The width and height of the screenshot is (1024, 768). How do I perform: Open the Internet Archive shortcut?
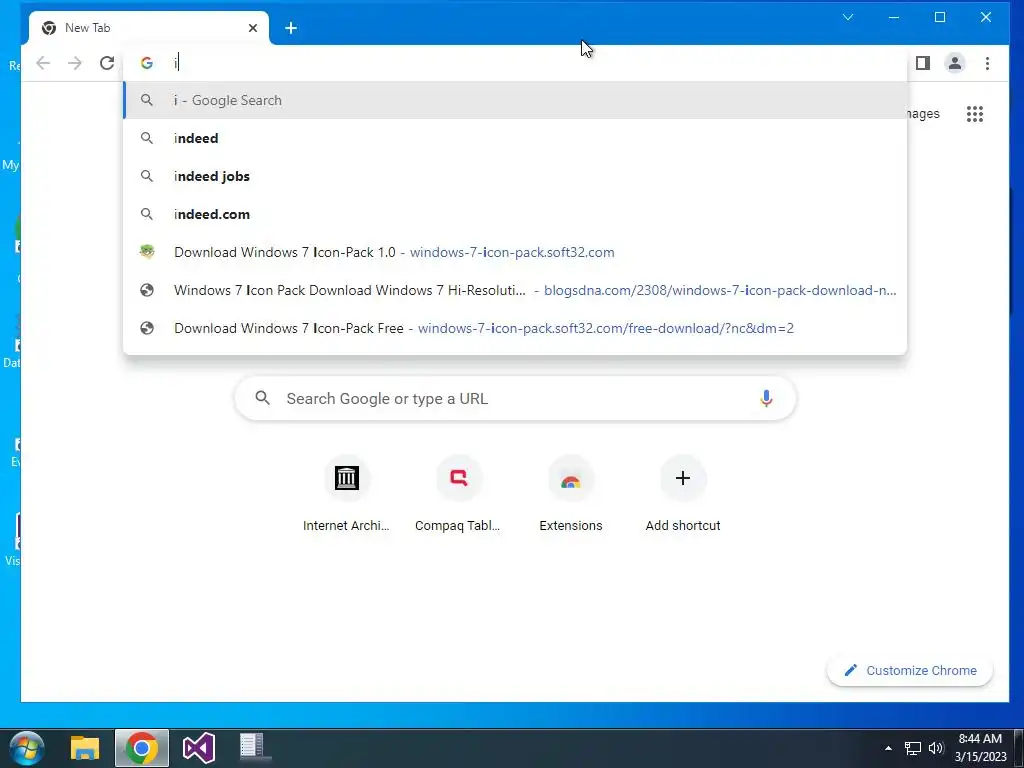tap(346, 495)
